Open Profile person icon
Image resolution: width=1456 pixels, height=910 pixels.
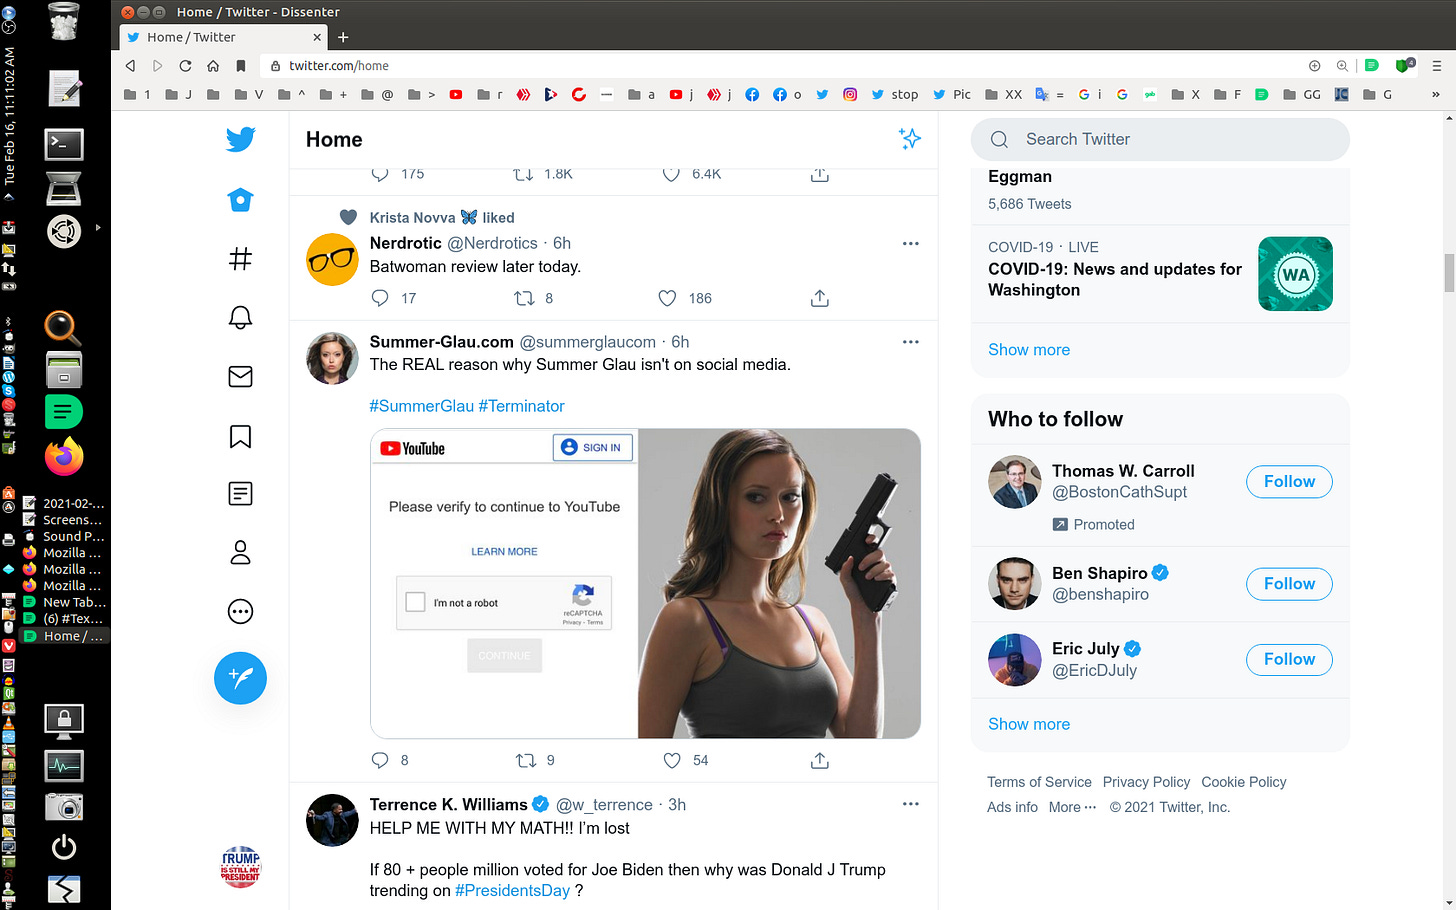240,553
